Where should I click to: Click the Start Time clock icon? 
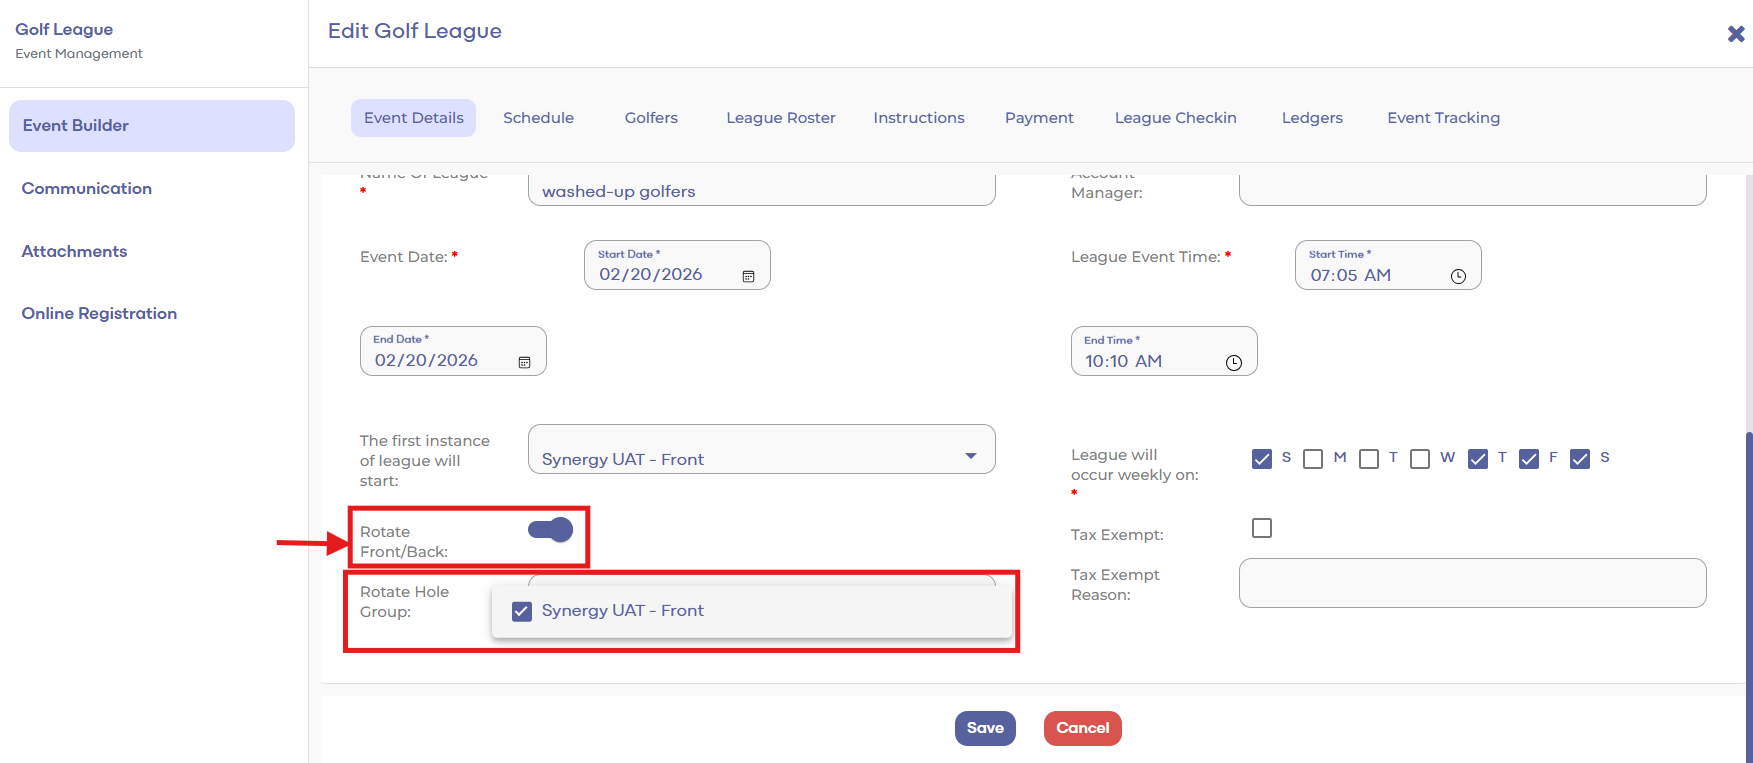click(1458, 277)
